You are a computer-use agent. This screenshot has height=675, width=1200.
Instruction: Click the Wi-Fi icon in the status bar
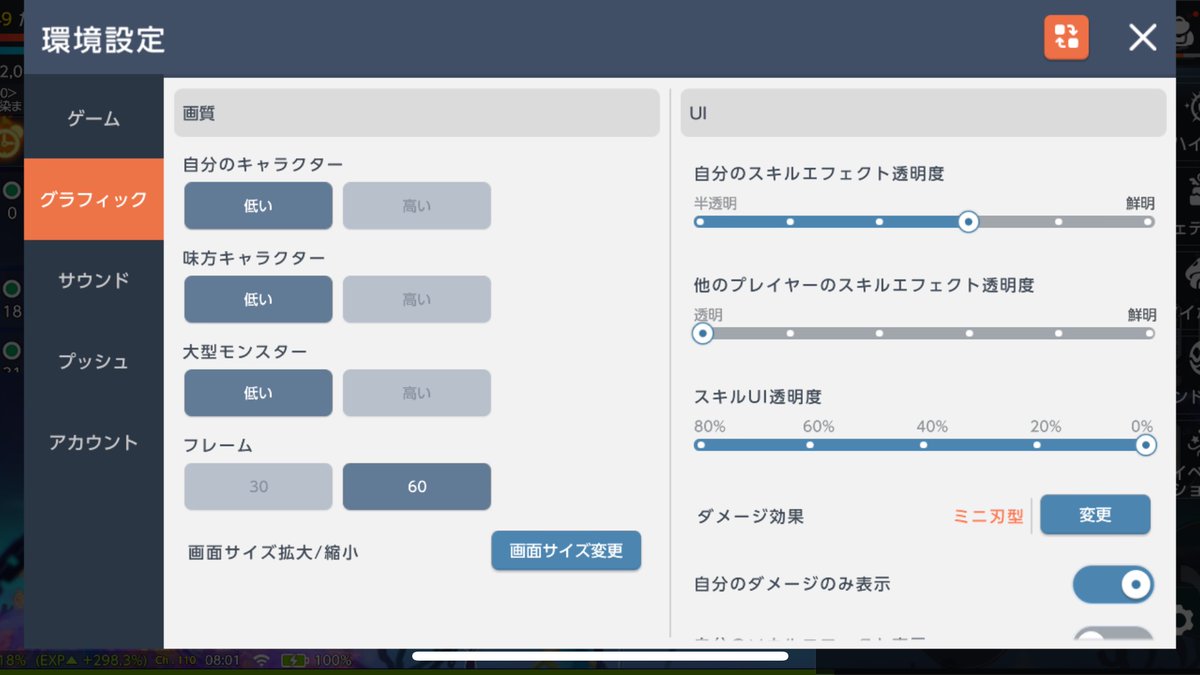coord(262,659)
